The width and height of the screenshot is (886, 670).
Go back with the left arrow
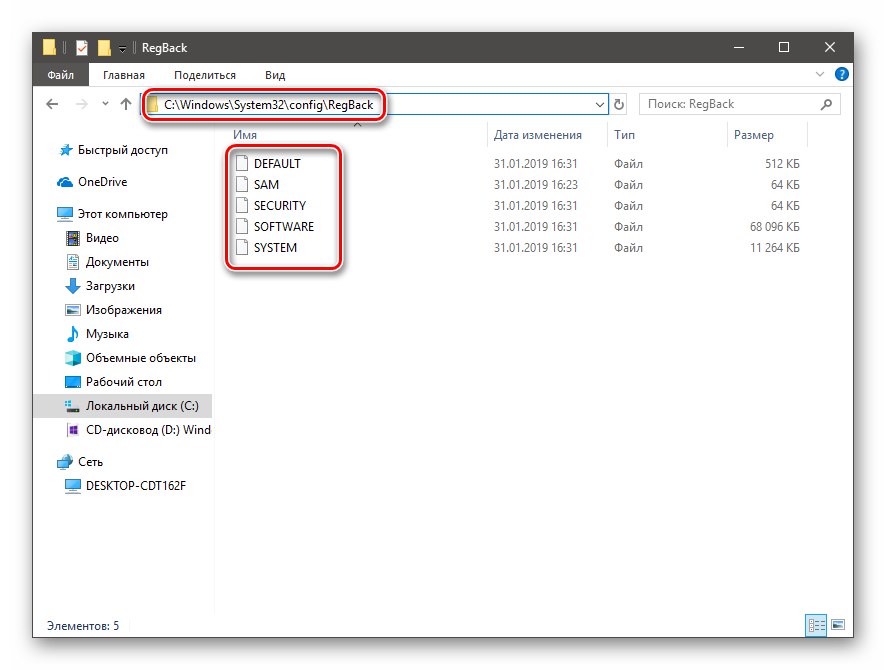[52, 104]
